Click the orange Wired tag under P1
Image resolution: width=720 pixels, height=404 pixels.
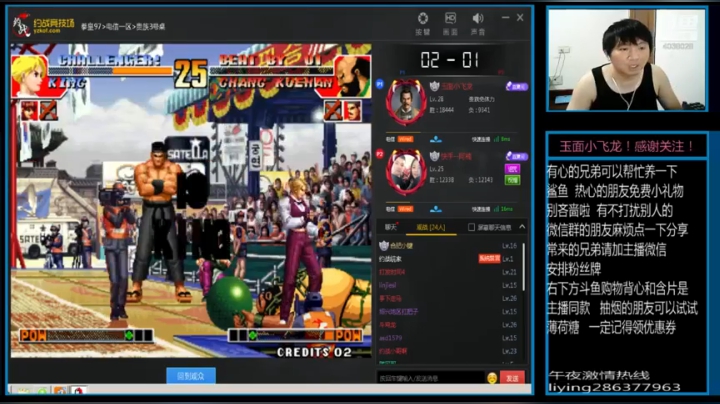click(x=405, y=139)
